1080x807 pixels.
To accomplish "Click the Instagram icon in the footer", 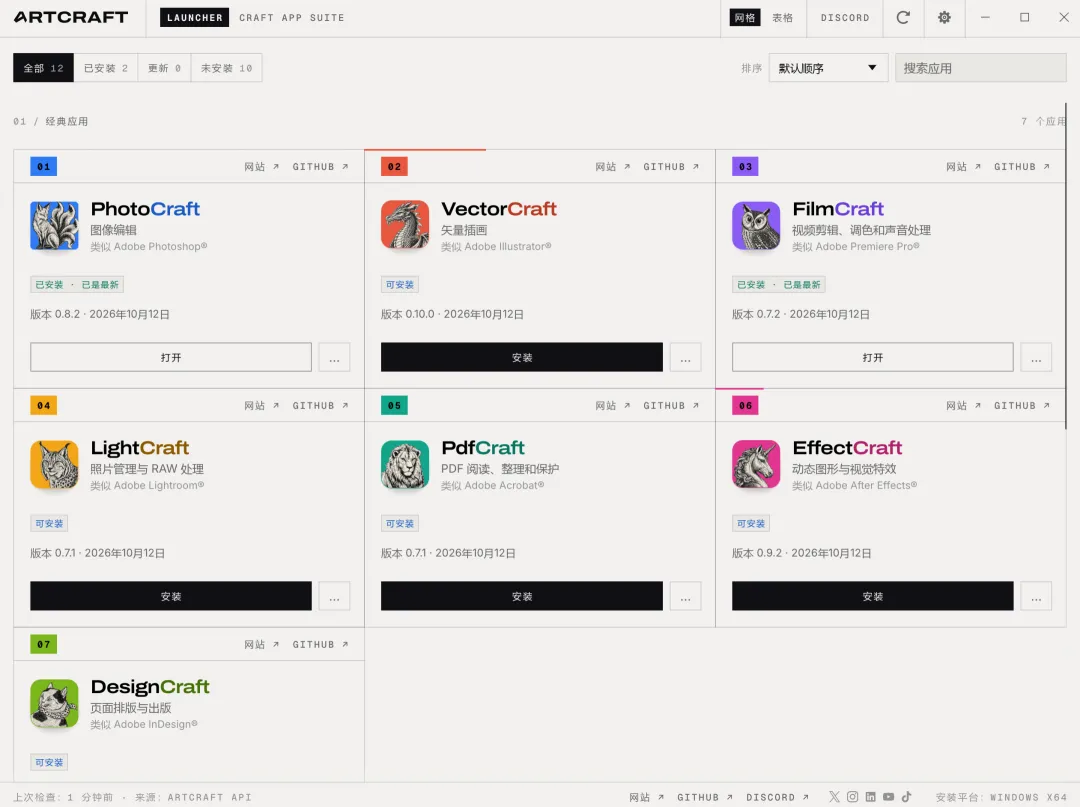I will 853,797.
